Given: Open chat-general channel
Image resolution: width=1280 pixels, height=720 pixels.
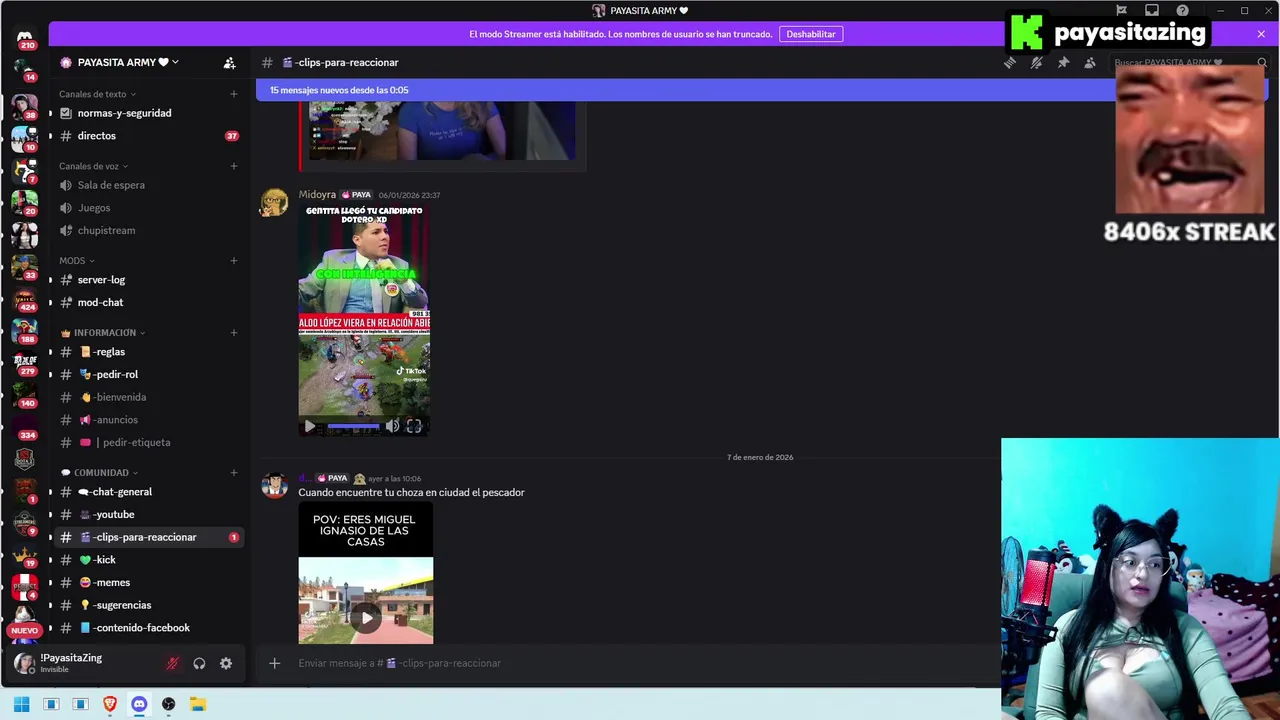Looking at the screenshot, I should [148, 492].
